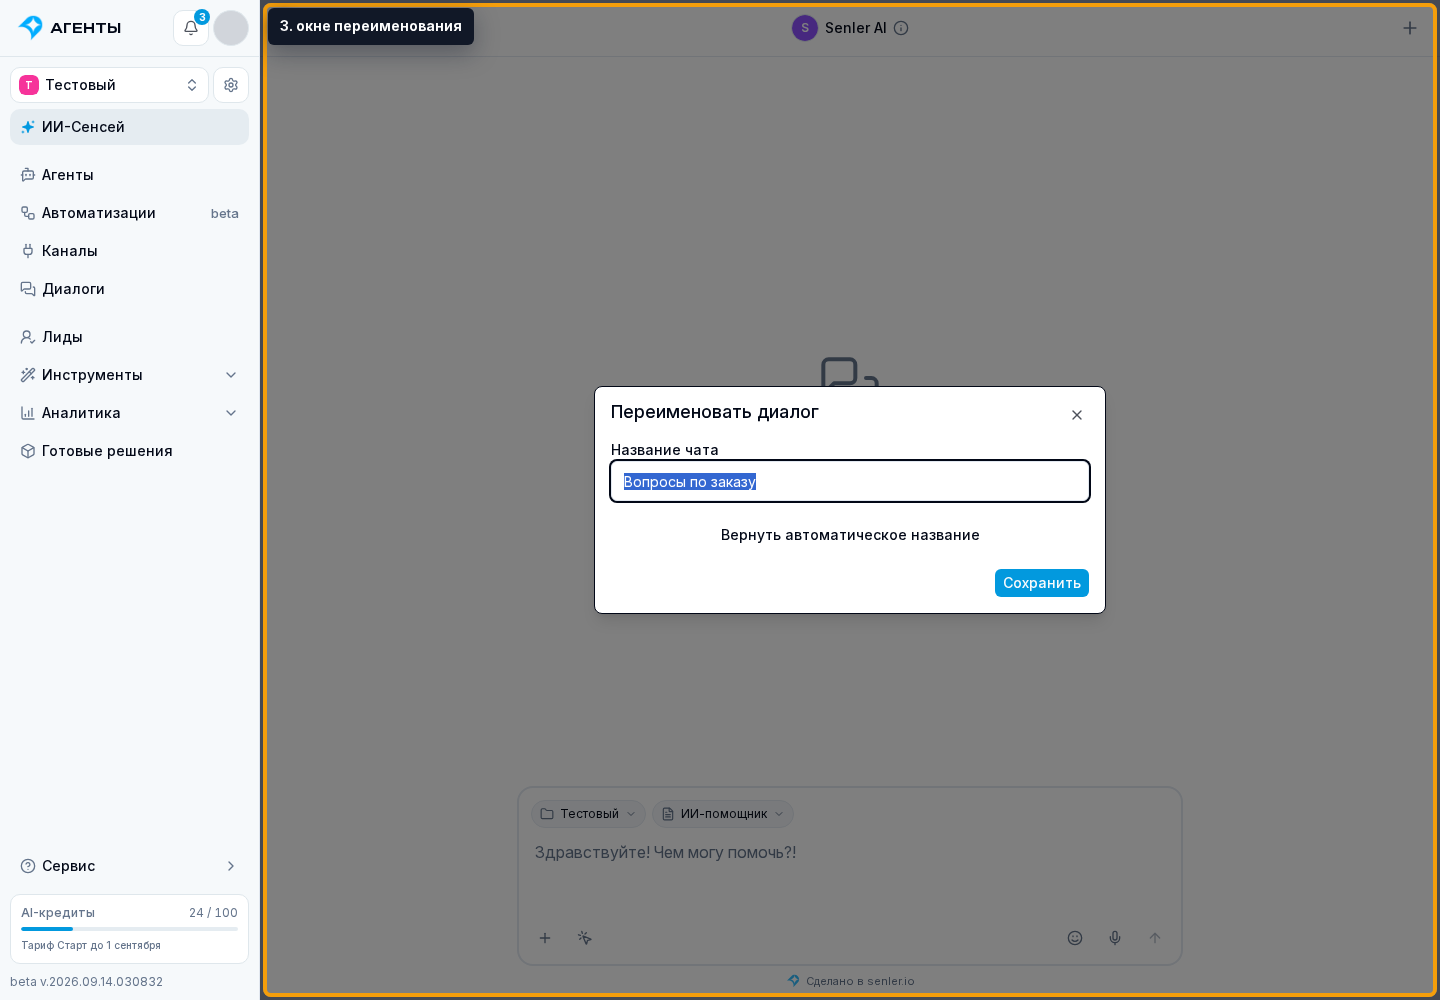Open the ИИ-помощник dropdown
Screen dimensions: 1440x1000
(723, 814)
